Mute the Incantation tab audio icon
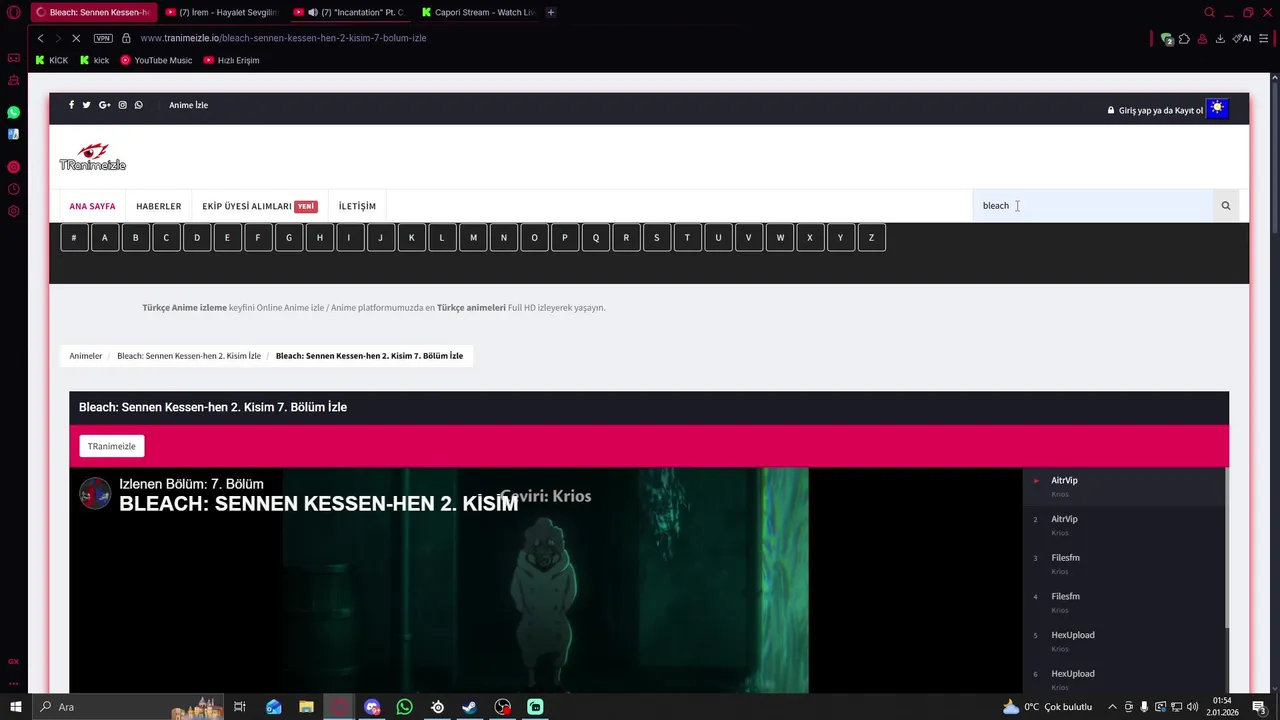The height and width of the screenshot is (720, 1280). click(x=313, y=12)
